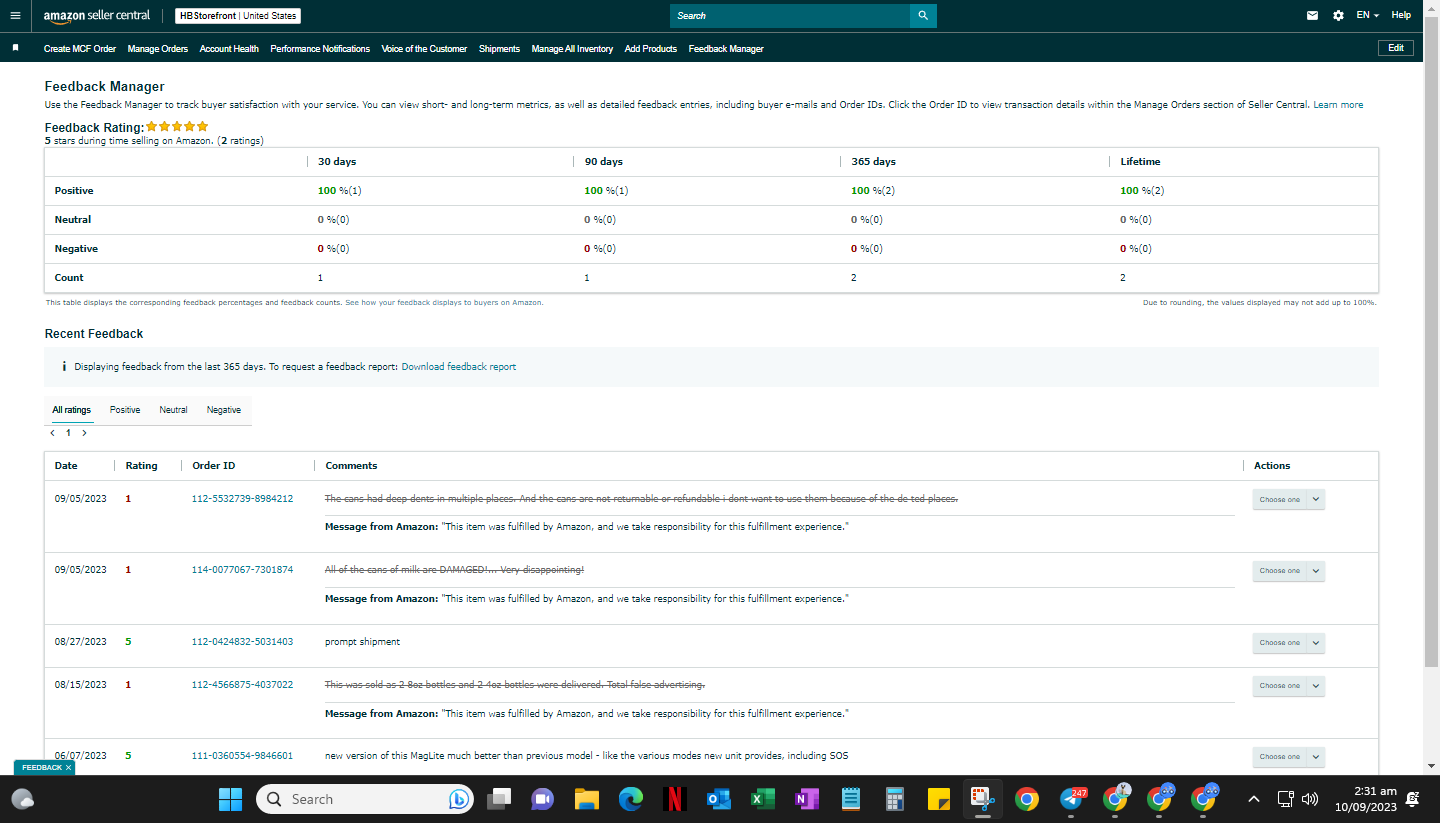
Task: Open Microsoft Edge from the taskbar
Action: 630,799
